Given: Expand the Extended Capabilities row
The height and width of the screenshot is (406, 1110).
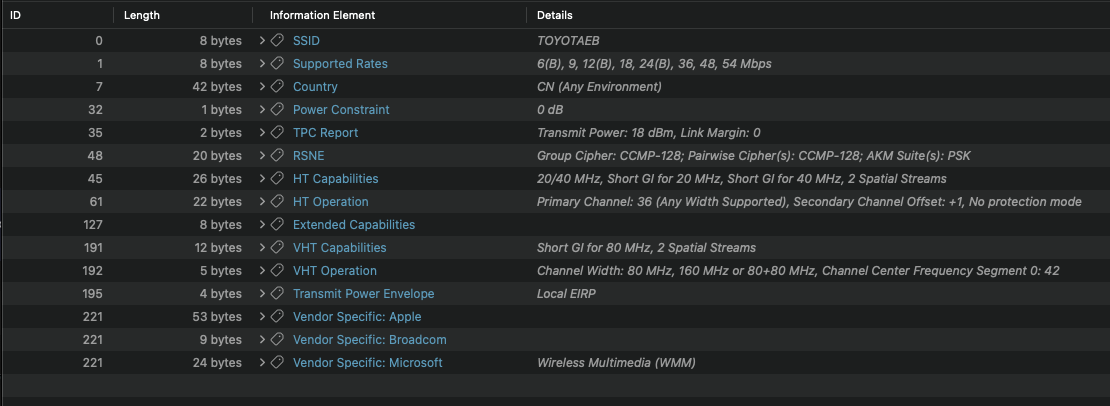Looking at the screenshot, I should pyautogui.click(x=262, y=225).
